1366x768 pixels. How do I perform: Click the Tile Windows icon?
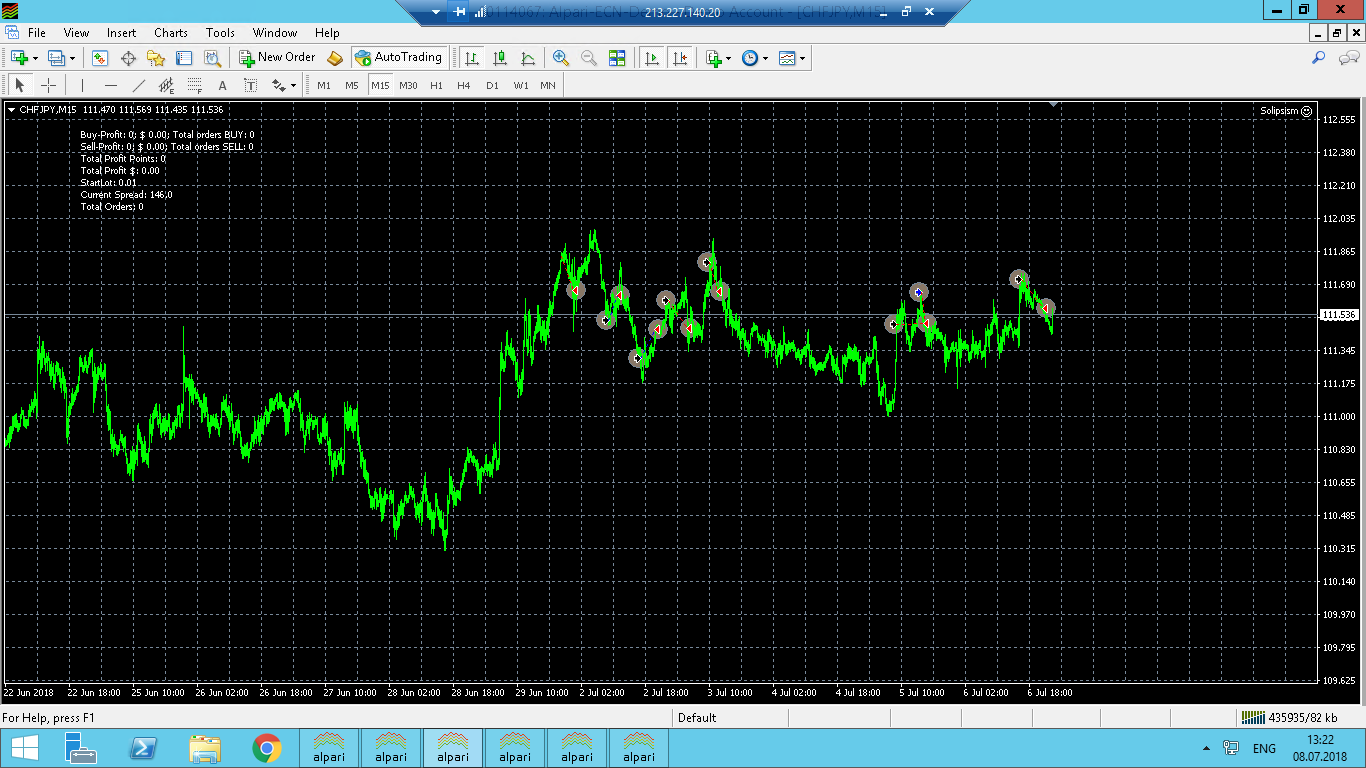tap(617, 58)
